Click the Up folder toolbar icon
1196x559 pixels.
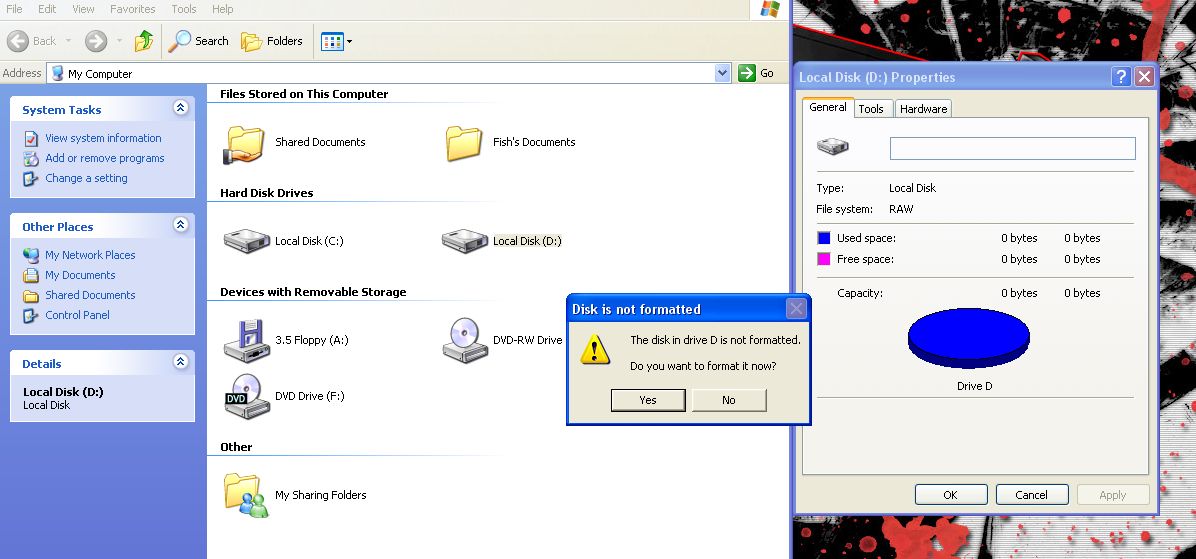144,41
